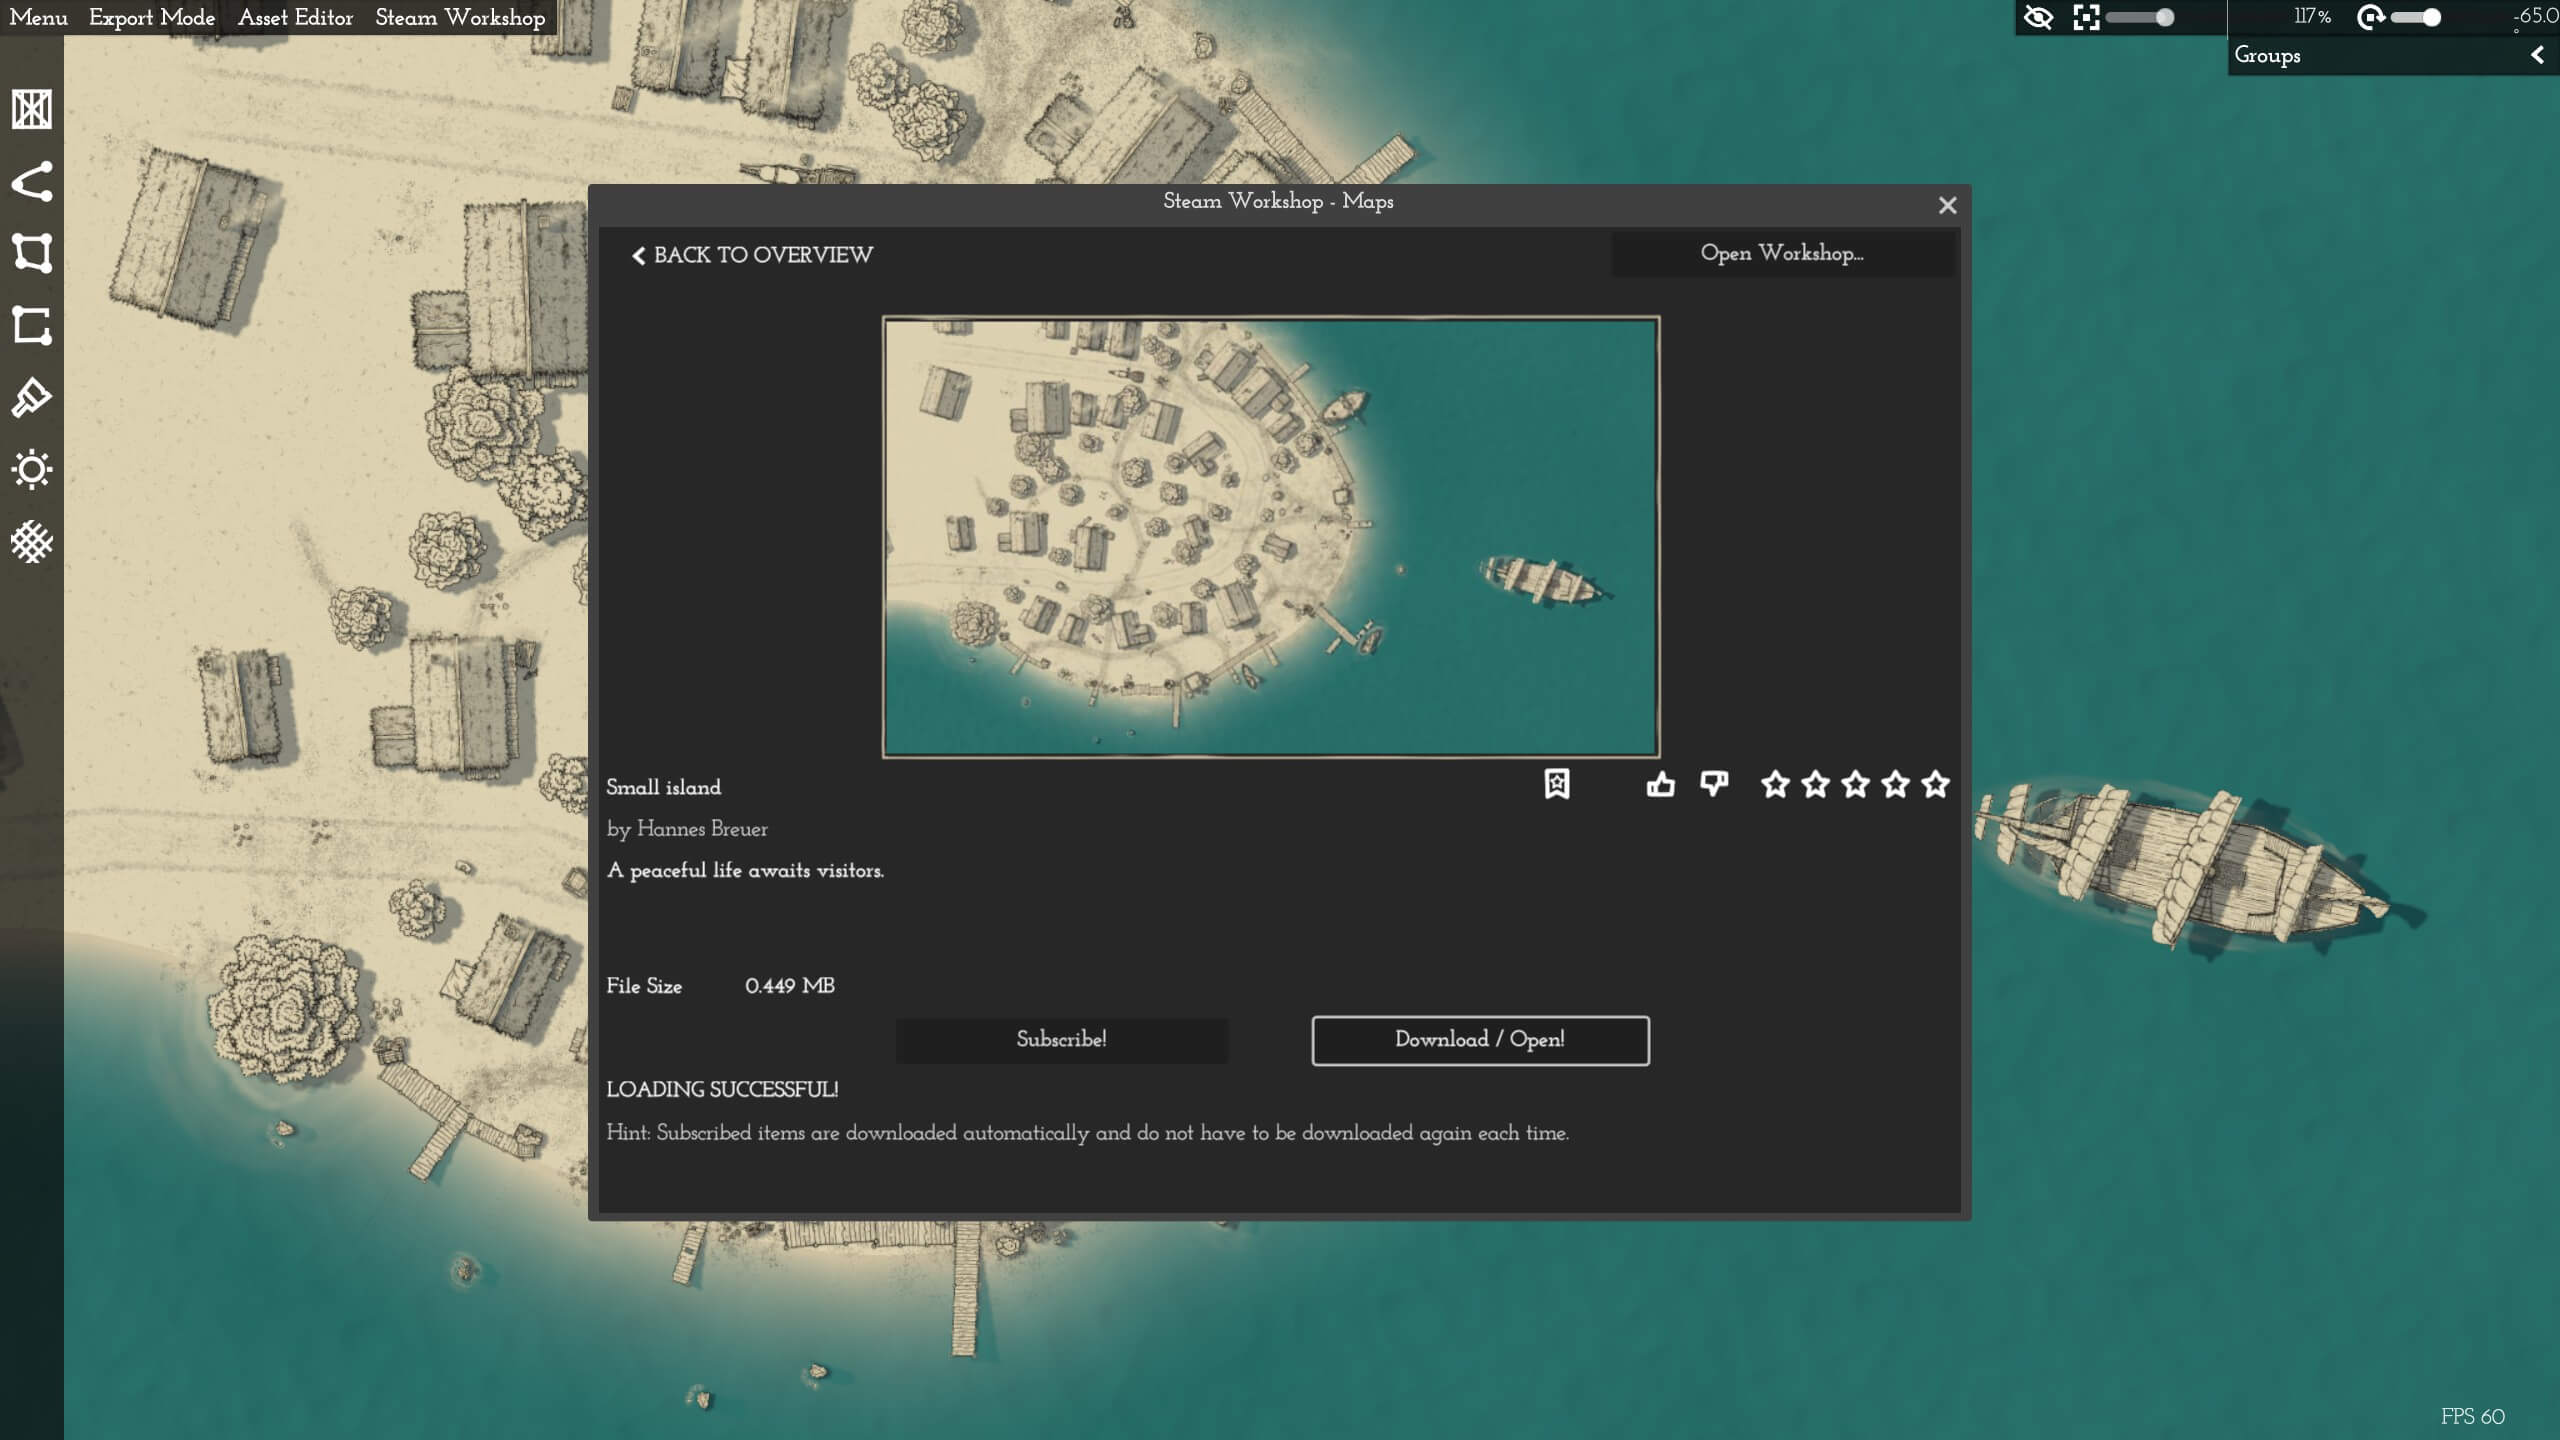Click the Small island map preview thumbnail
Image resolution: width=2560 pixels, height=1440 pixels.
1270,537
